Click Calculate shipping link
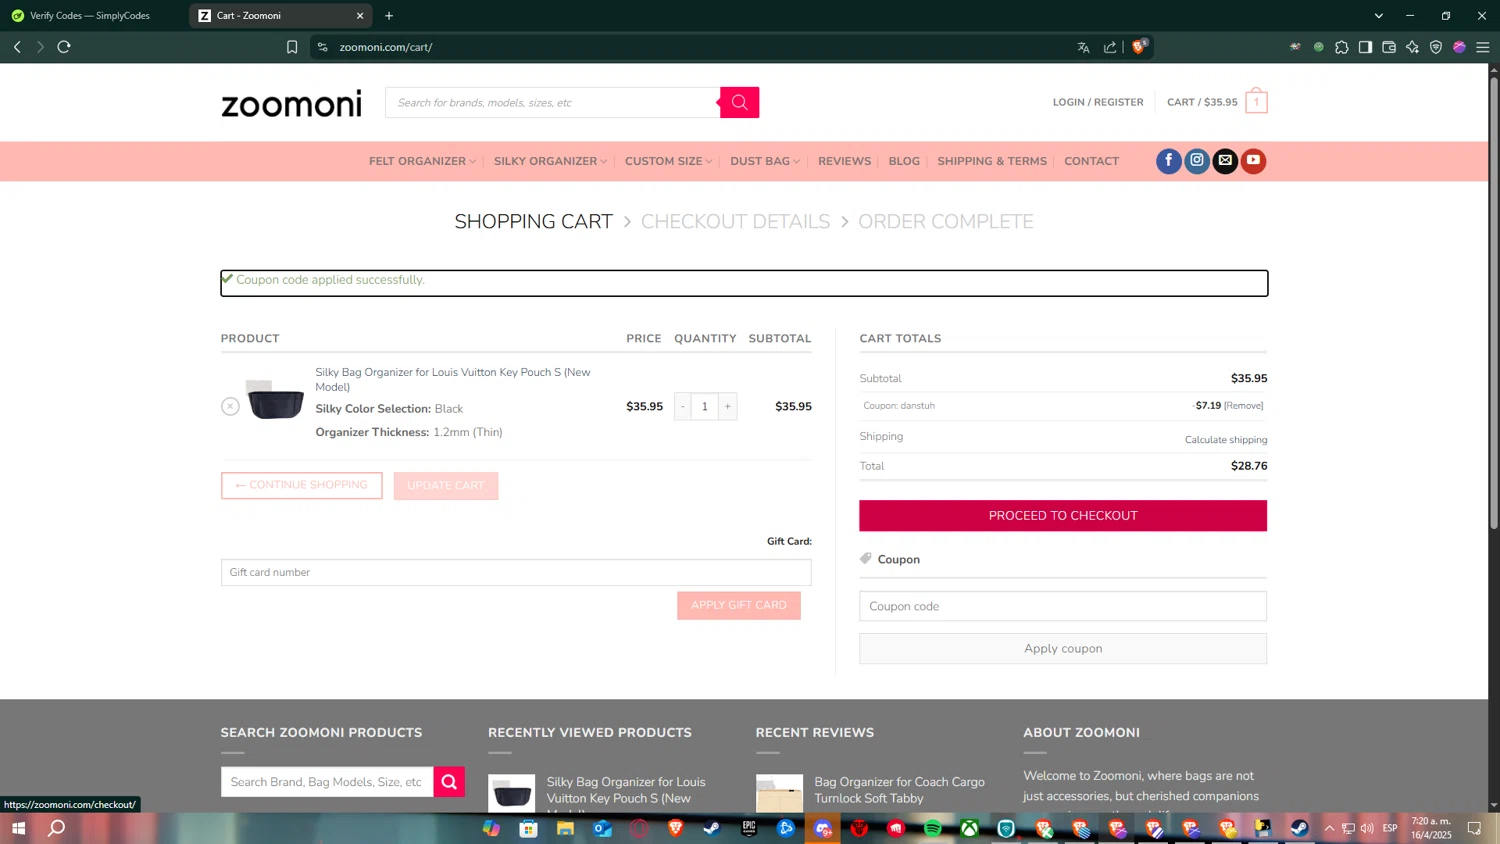Viewport: 1500px width, 844px height. 1226,440
